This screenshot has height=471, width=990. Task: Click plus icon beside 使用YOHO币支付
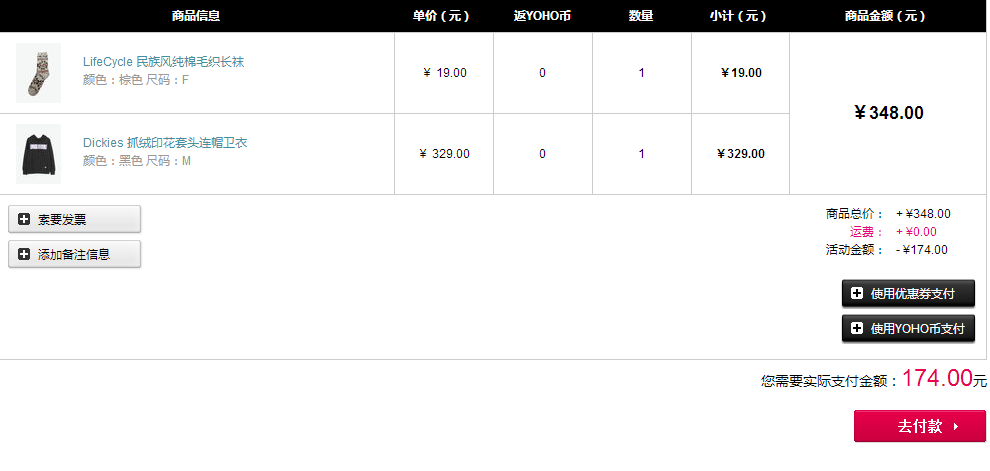click(x=857, y=328)
